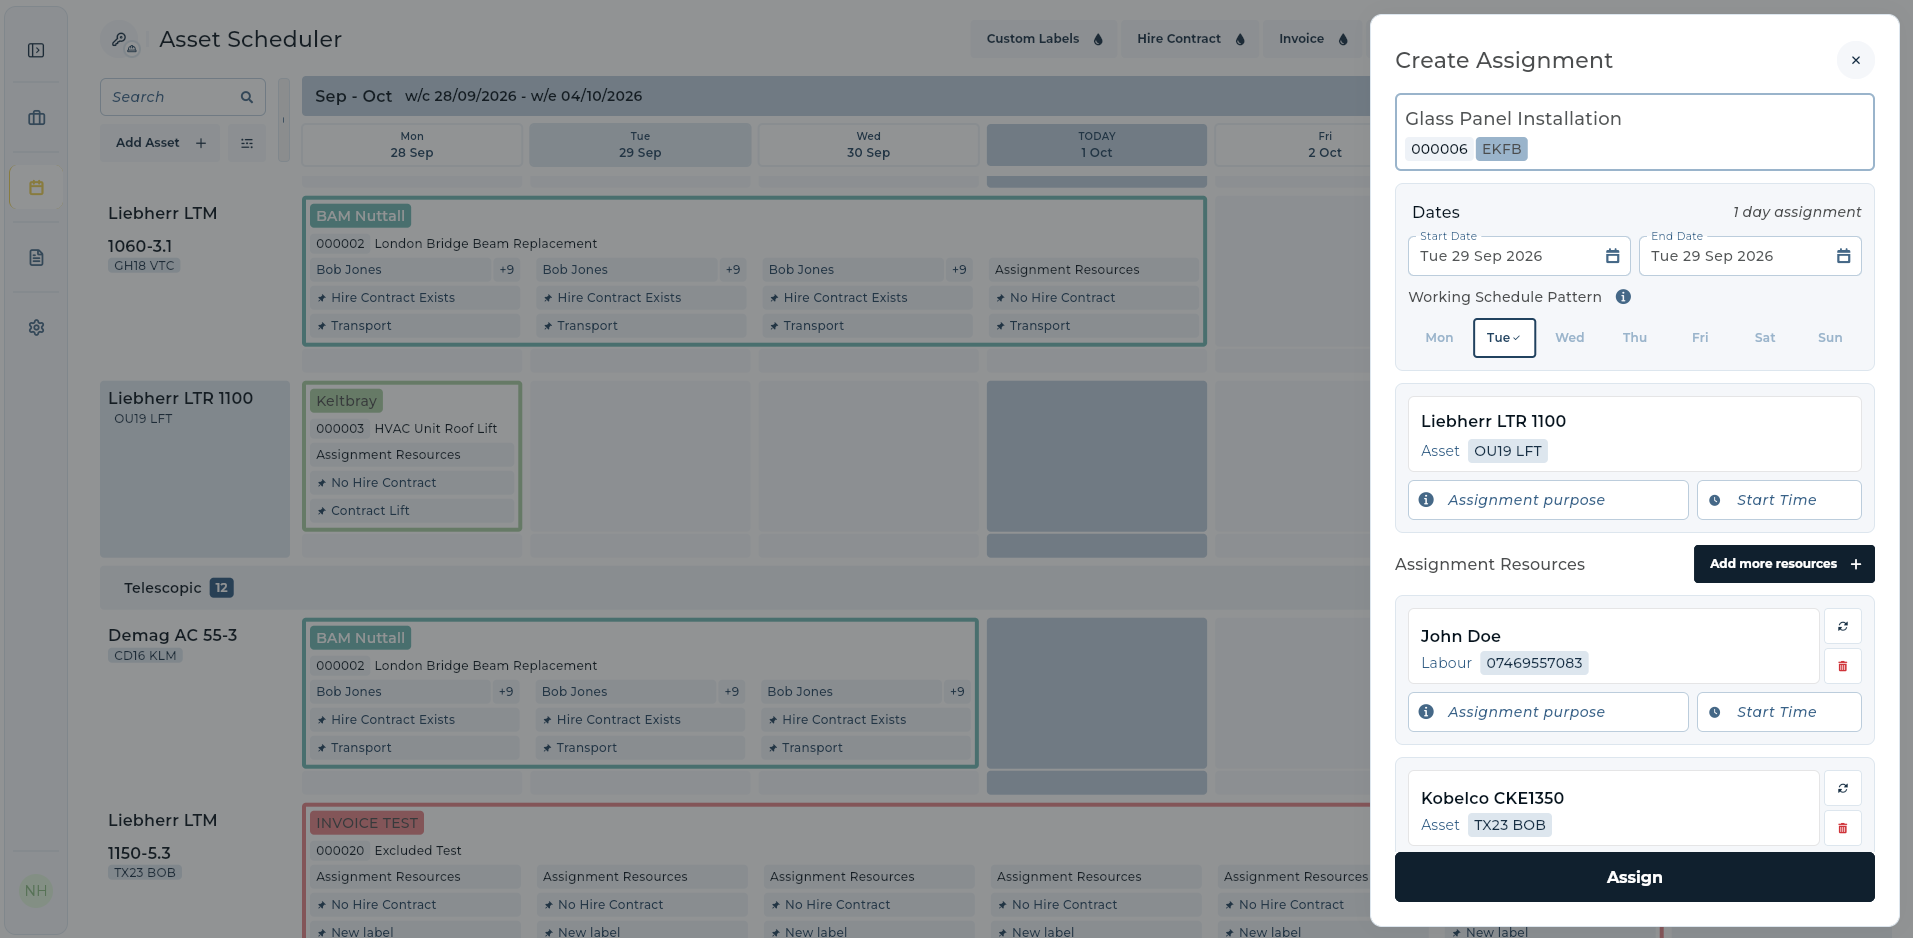The image size is (1913, 938).
Task: Click the Telescopic group header
Action: click(x=735, y=588)
